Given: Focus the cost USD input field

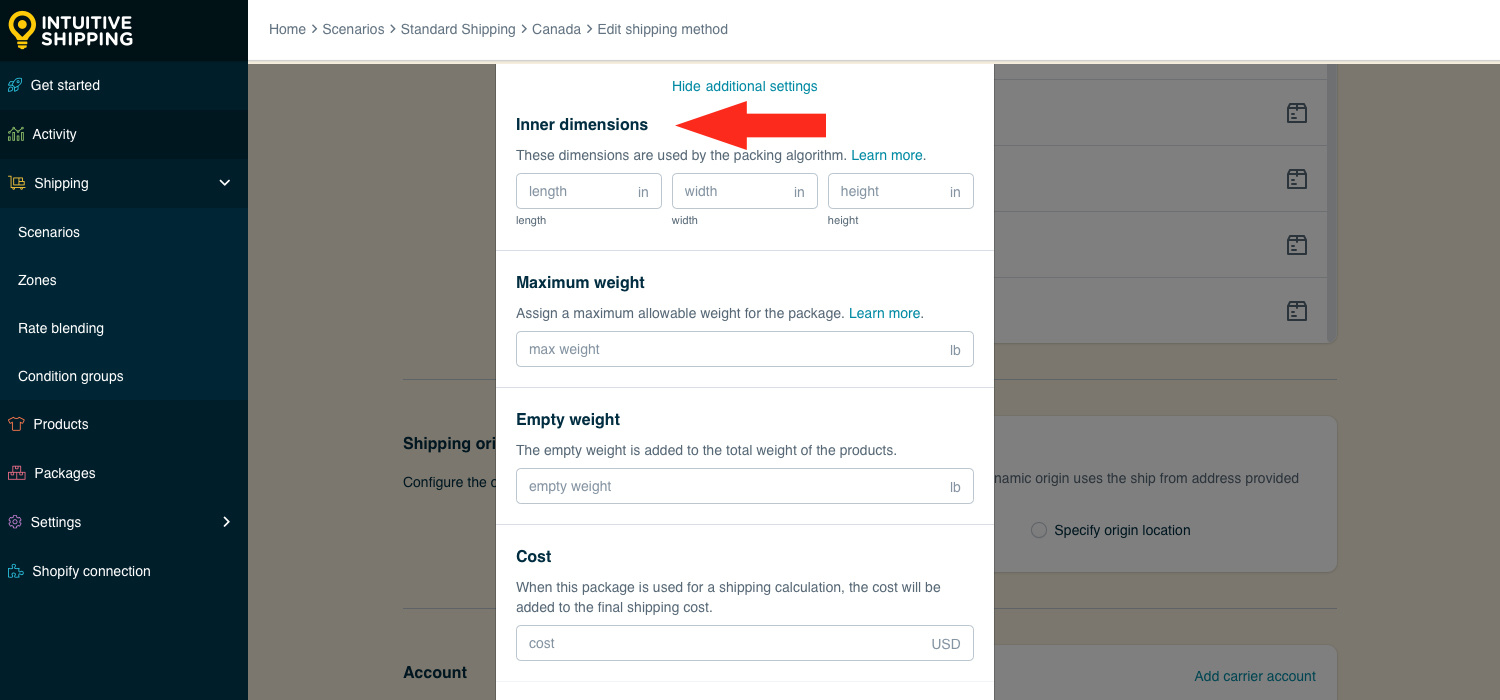Looking at the screenshot, I should 745,643.
